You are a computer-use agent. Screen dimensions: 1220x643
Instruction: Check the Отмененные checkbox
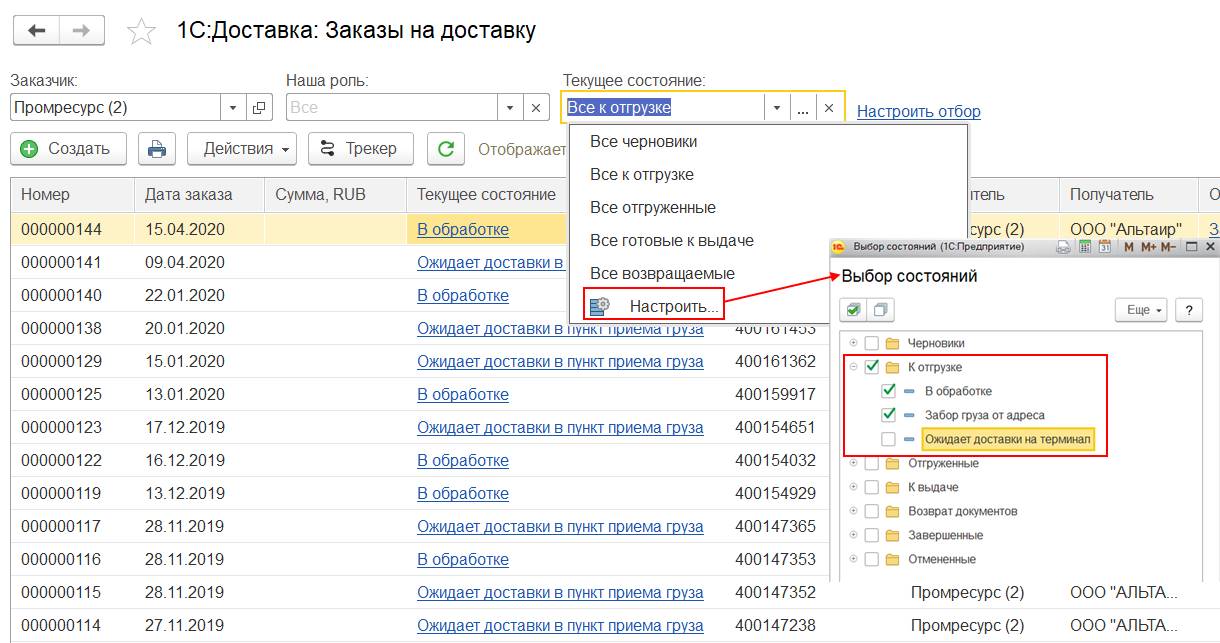871,559
